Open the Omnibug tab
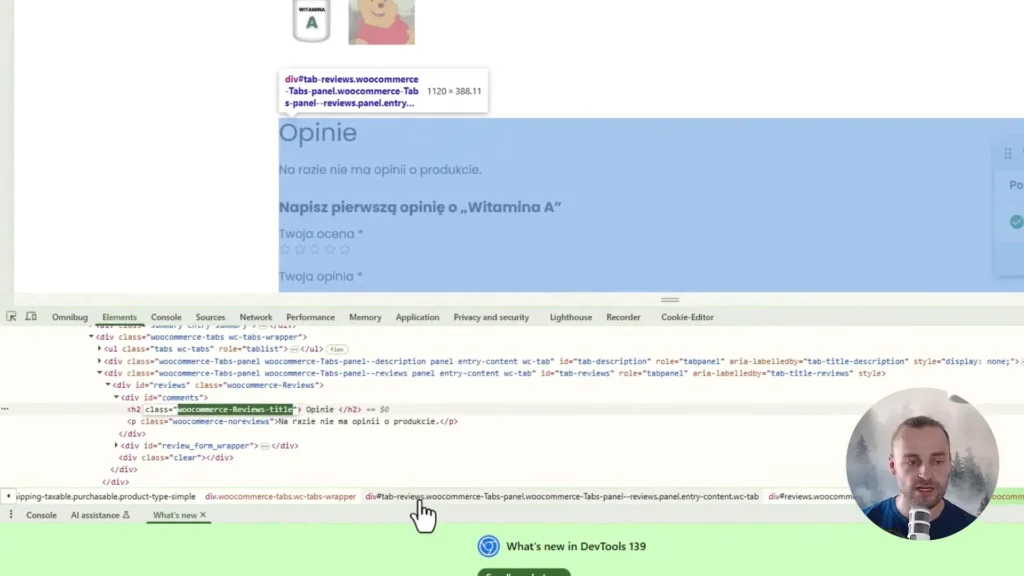 (70, 317)
